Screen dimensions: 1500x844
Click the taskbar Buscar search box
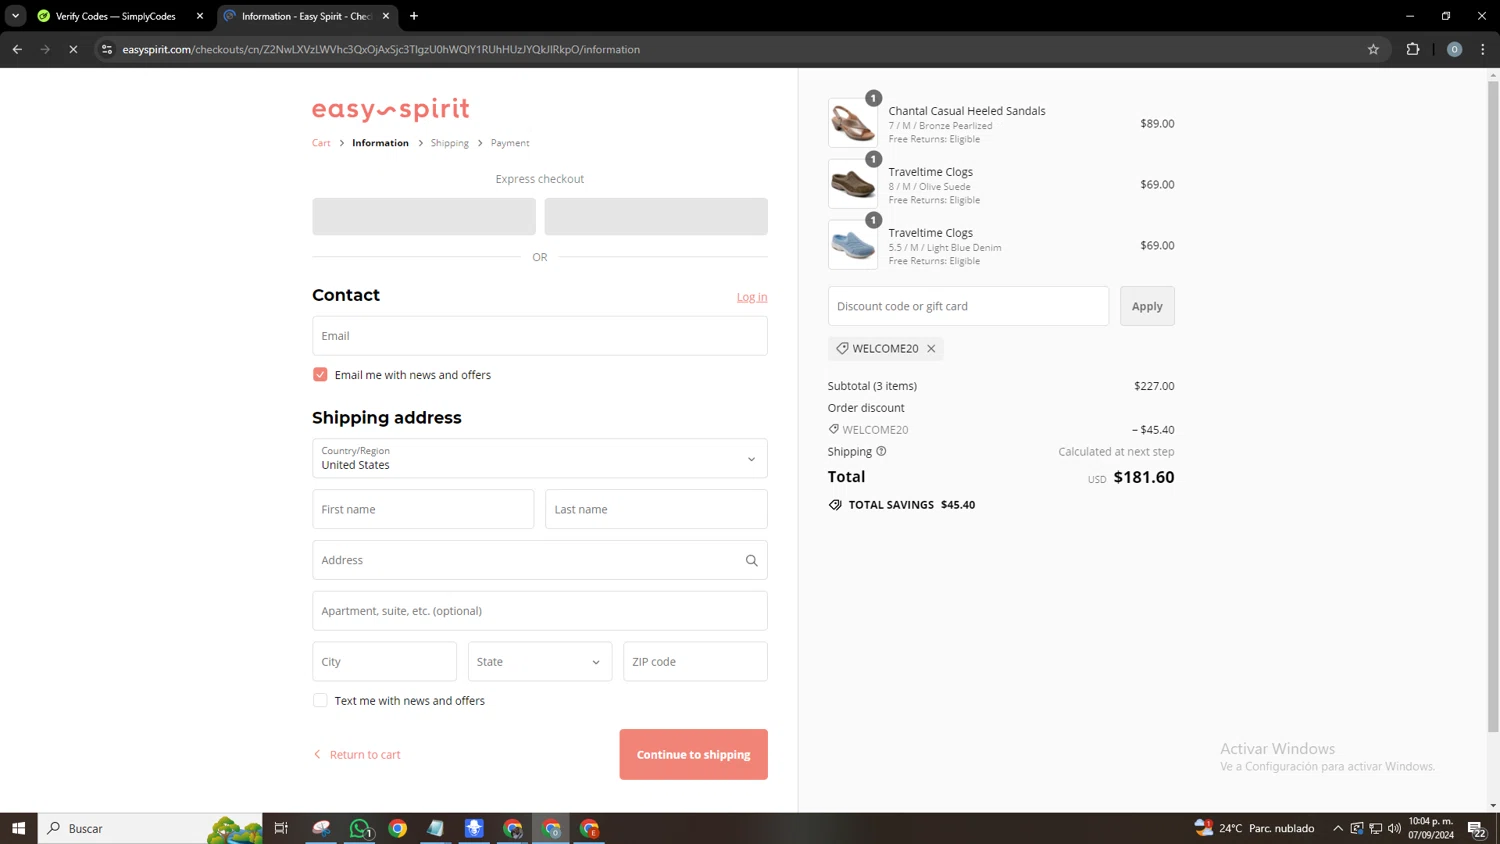pyautogui.click(x=150, y=828)
